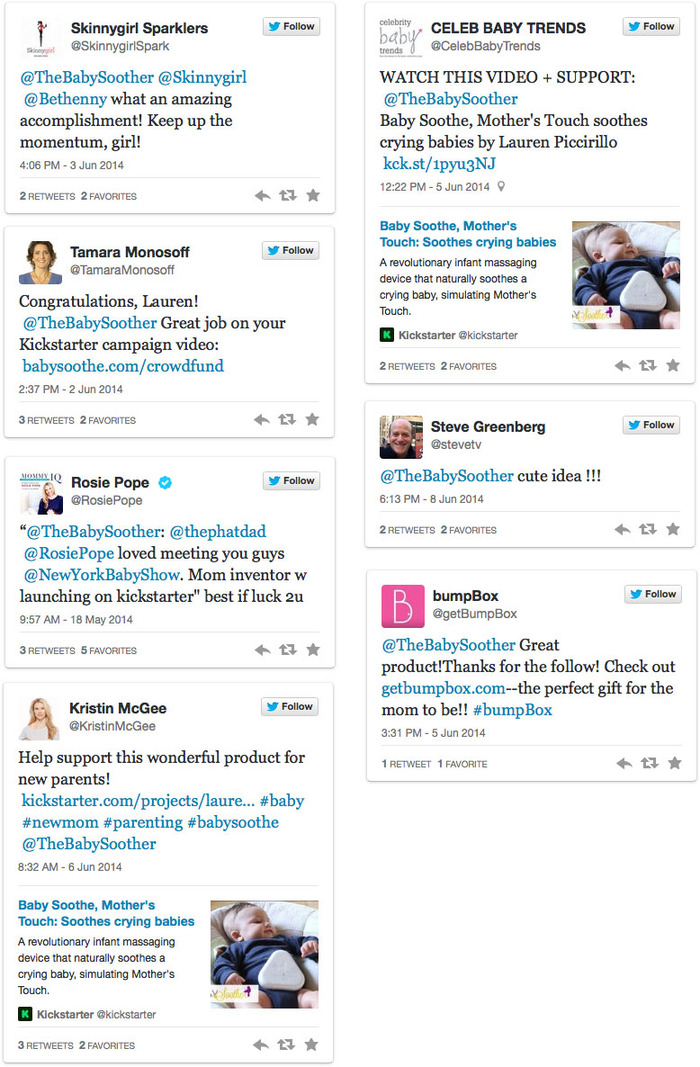Retweet Kristin McGee's tweet
Screen dimensions: 700x1067
[x=286, y=1045]
